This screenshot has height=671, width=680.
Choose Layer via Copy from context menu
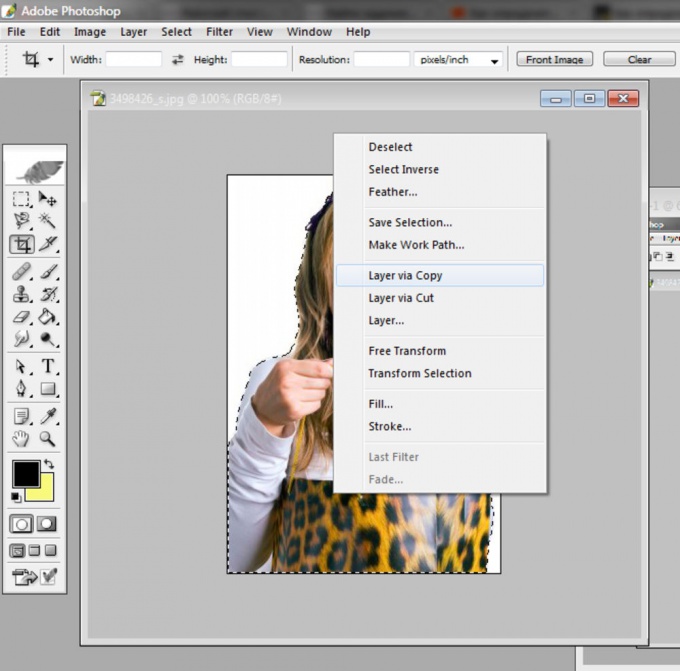coord(405,276)
